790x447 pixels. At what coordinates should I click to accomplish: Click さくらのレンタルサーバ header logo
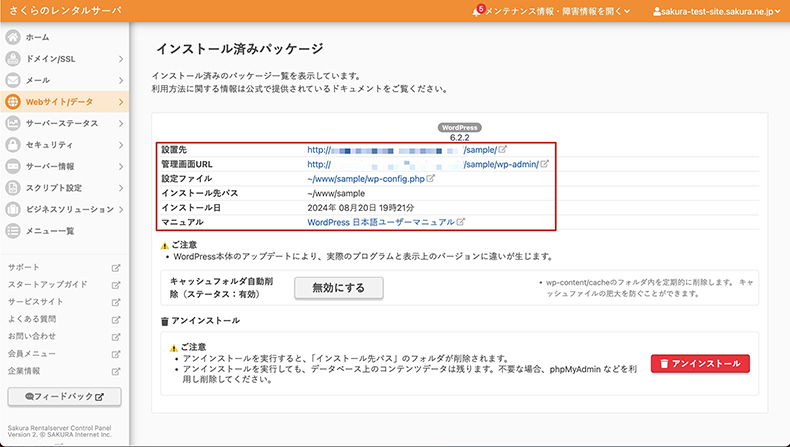65,11
